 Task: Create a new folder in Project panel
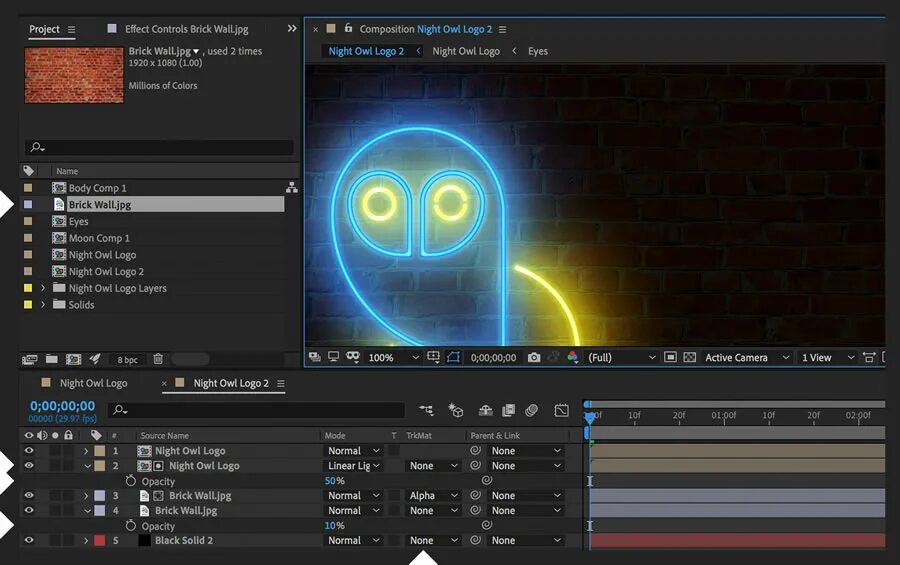point(52,359)
